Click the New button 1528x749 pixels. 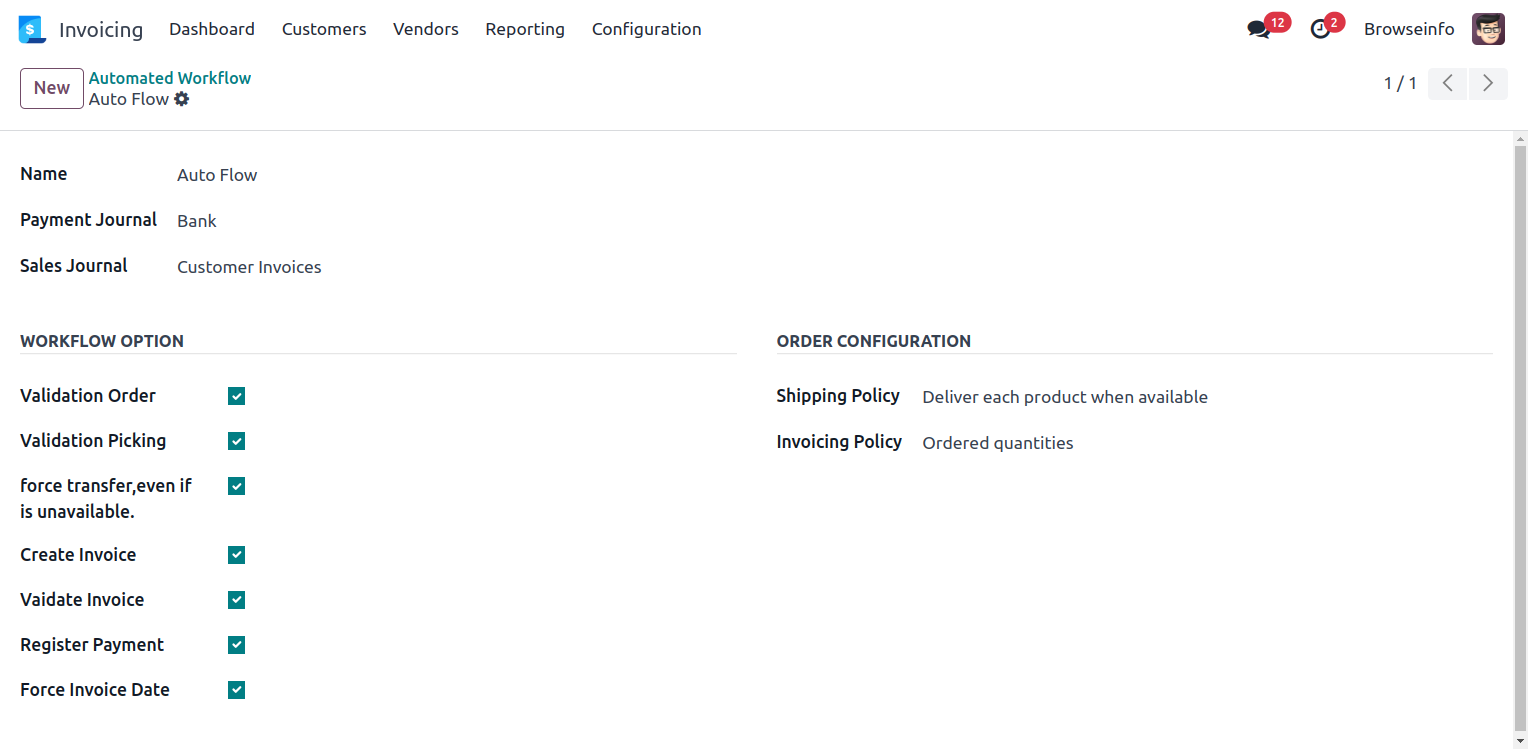pos(52,88)
